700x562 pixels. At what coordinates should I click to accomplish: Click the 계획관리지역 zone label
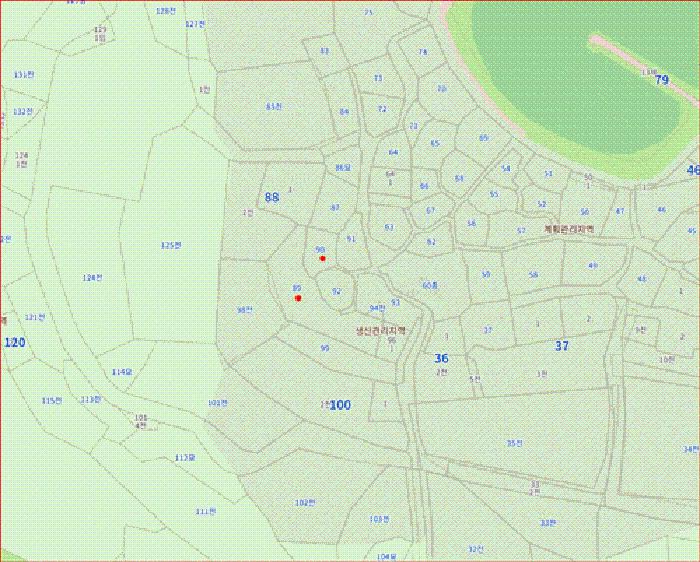[569, 228]
